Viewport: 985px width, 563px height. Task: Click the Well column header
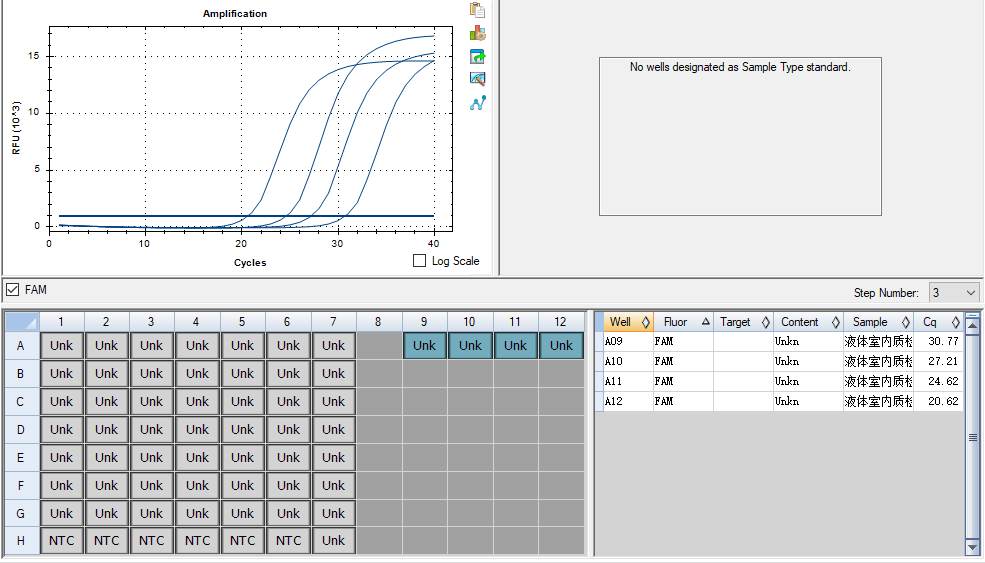pyautogui.click(x=629, y=322)
